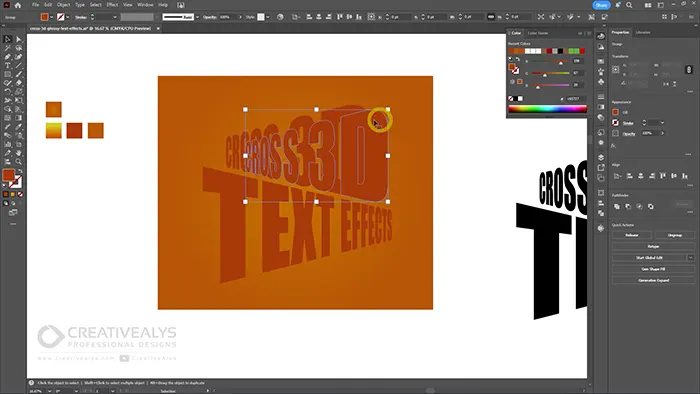Viewport: 700px width, 394px height.
Task: Click the lone orange swatch square on artboard
Action: [x=54, y=109]
